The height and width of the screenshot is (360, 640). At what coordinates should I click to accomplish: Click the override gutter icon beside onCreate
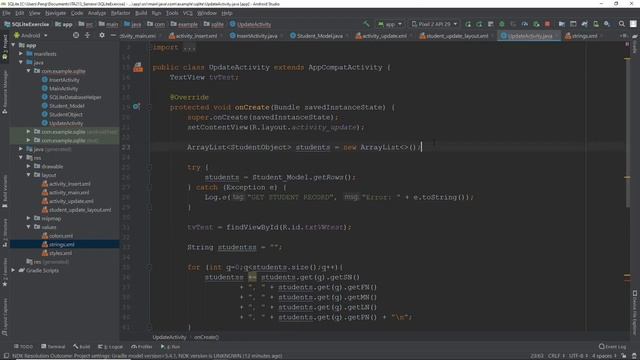[x=136, y=107]
